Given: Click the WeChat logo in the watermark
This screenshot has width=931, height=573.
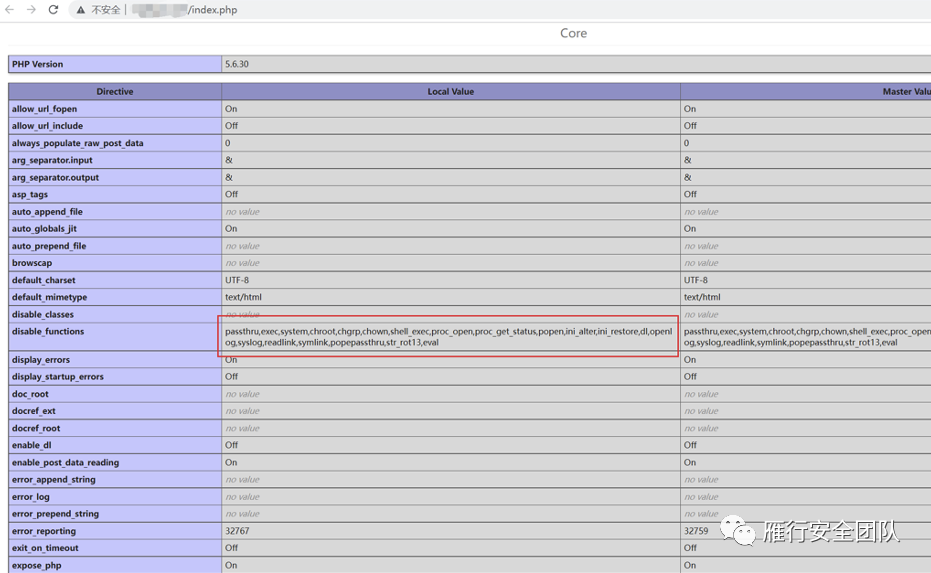Looking at the screenshot, I should (x=742, y=531).
